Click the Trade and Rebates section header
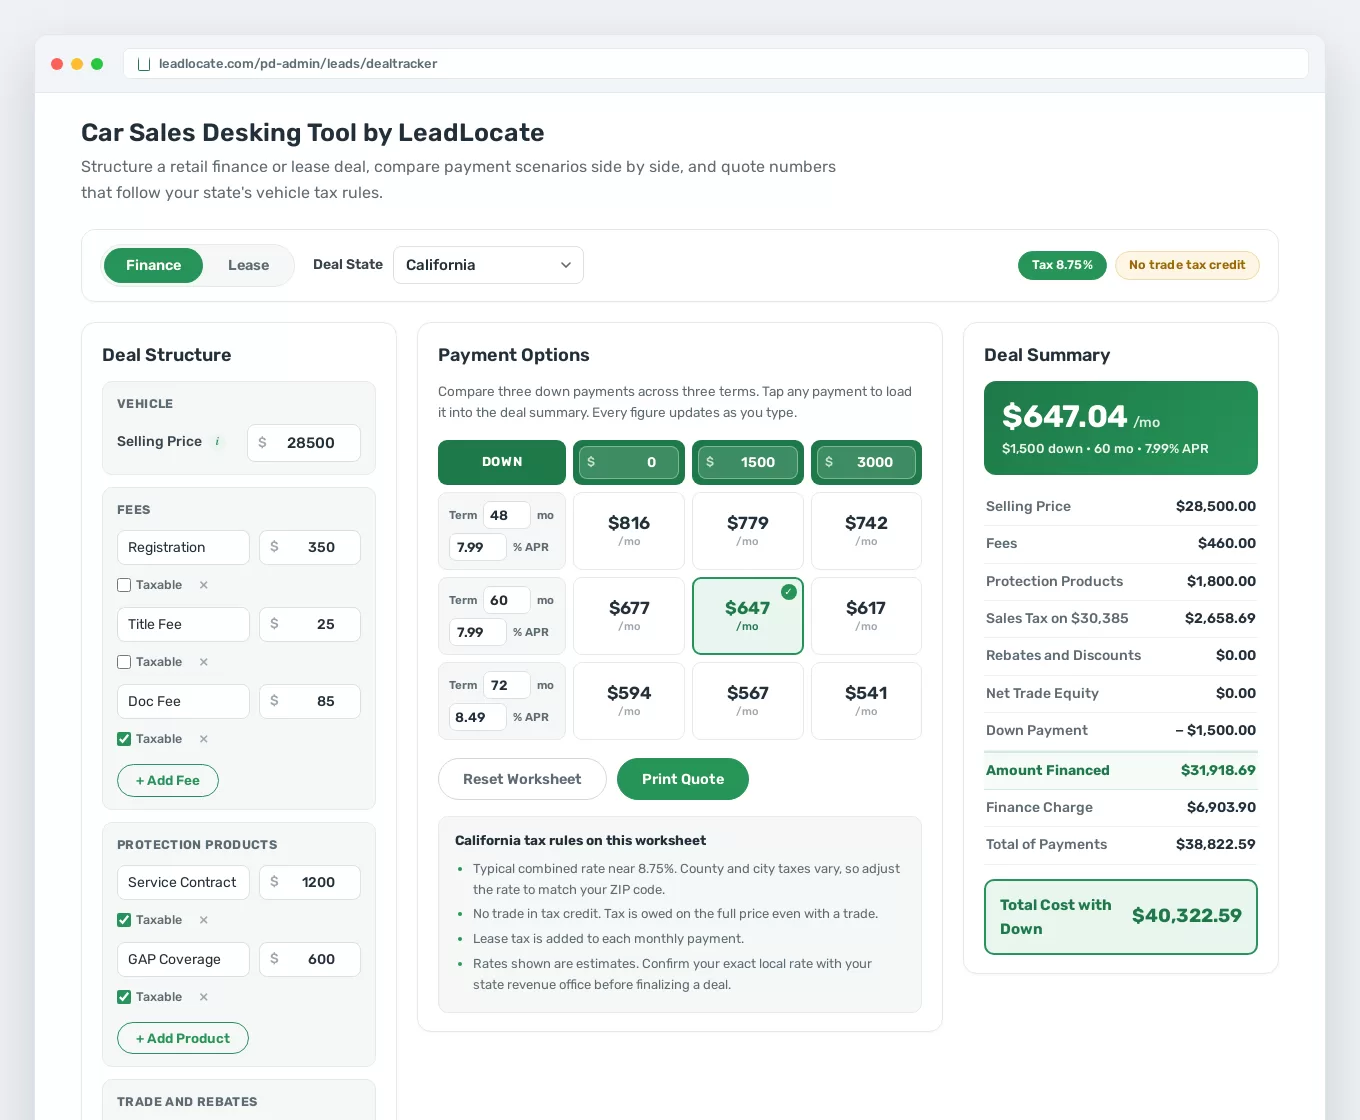 pos(187,1102)
